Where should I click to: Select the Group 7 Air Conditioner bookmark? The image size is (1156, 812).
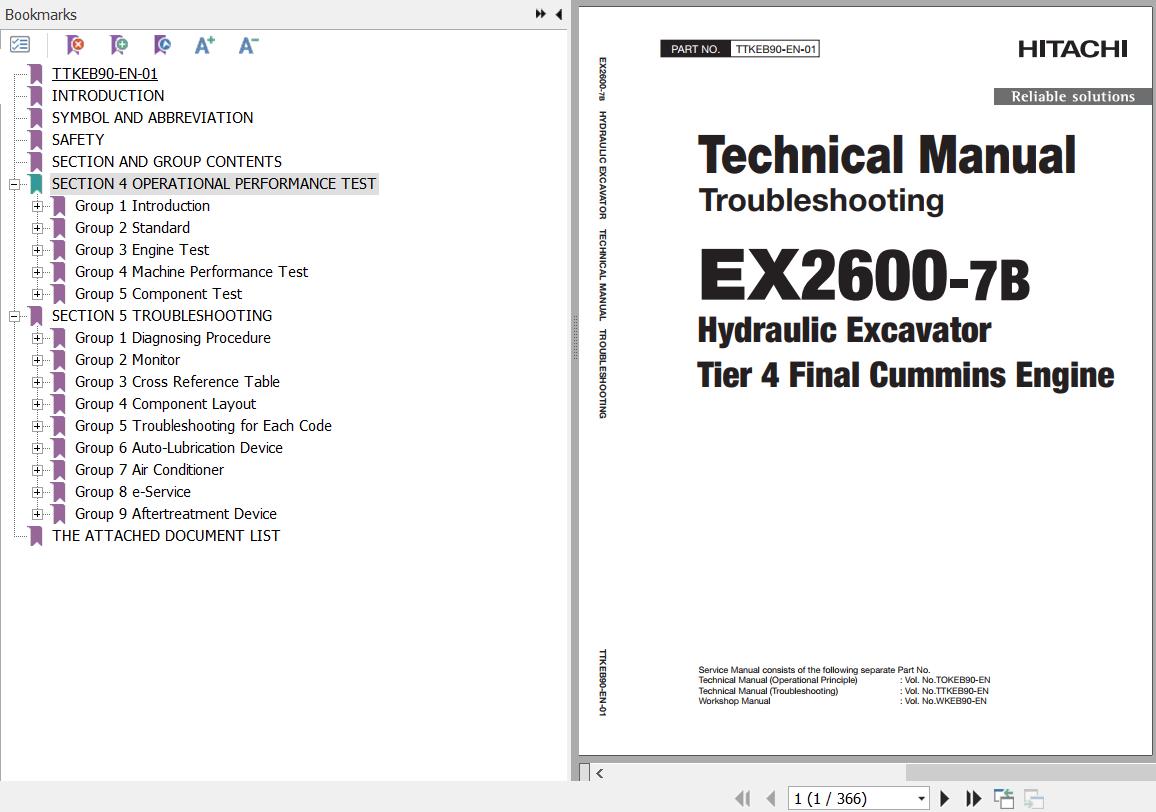[149, 470]
